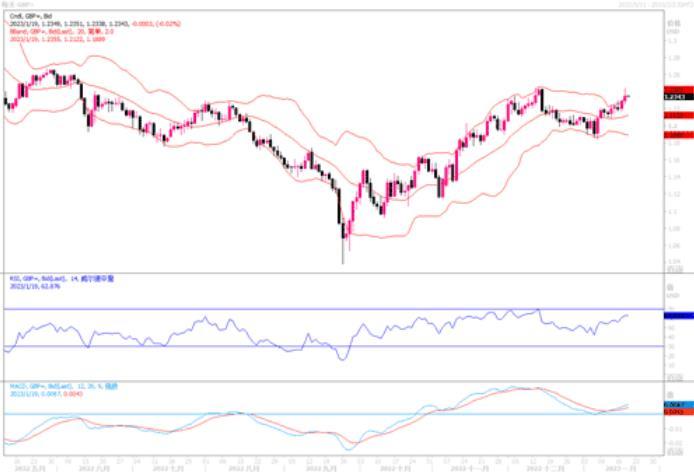Image resolution: width=694 pixels, height=472 pixels.
Task: Click the candlestick OHLC values line under Cndl
Action: pos(80,23)
